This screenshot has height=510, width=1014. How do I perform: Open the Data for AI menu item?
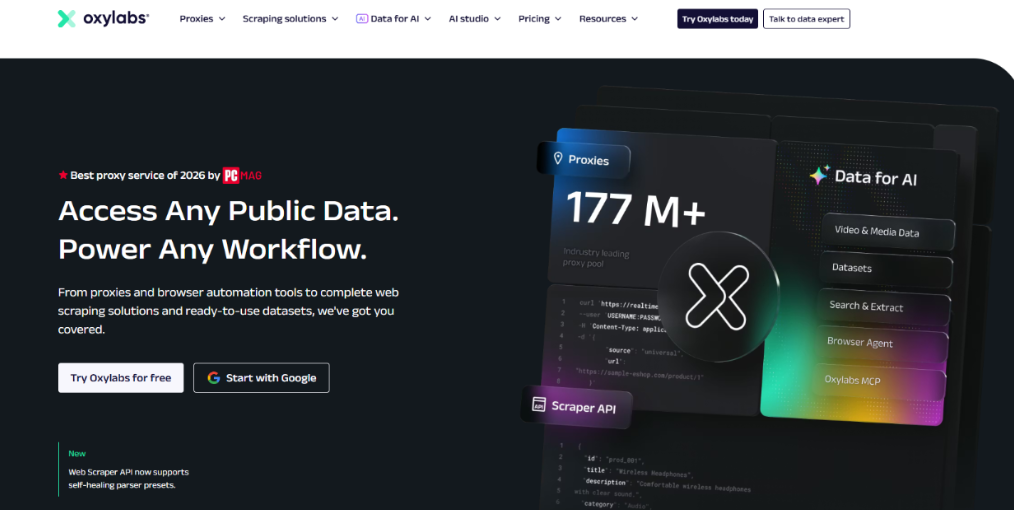point(394,19)
